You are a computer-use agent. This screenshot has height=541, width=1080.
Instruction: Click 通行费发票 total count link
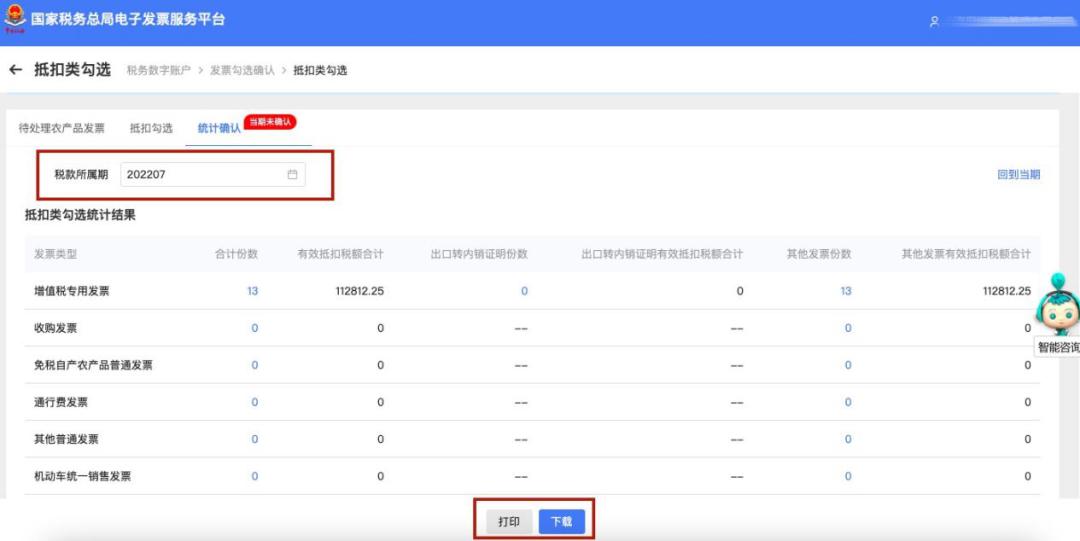(x=254, y=402)
